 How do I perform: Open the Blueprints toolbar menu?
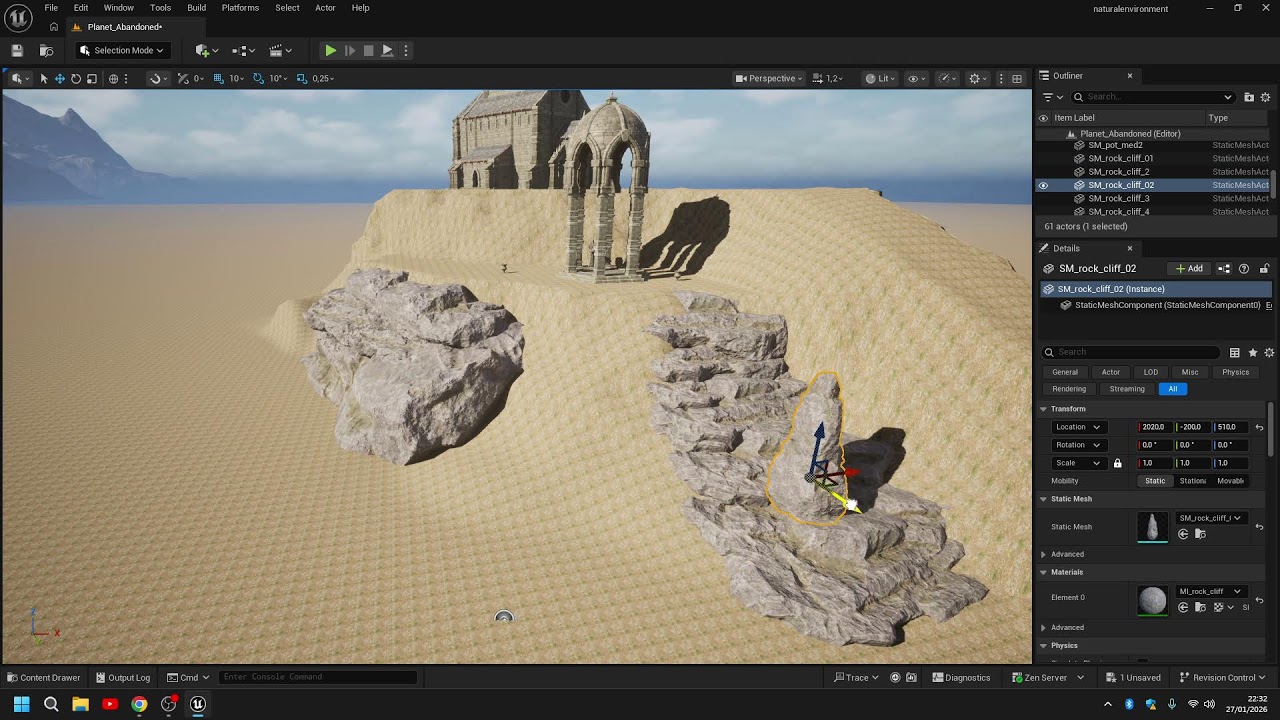pos(243,50)
